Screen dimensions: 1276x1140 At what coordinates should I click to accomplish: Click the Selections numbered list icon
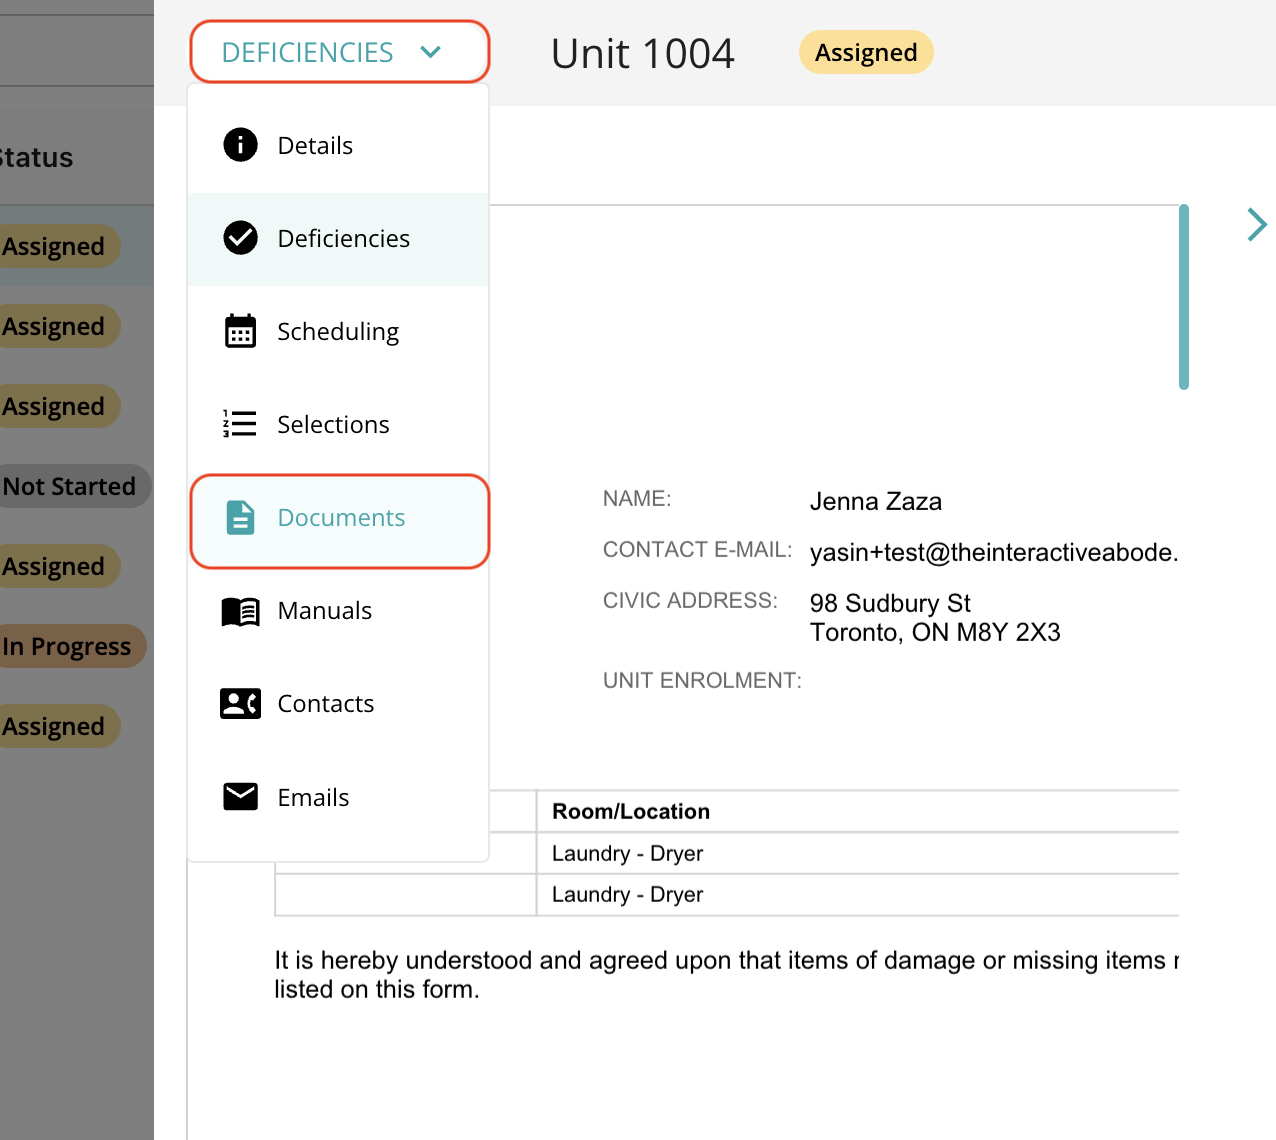pos(240,424)
